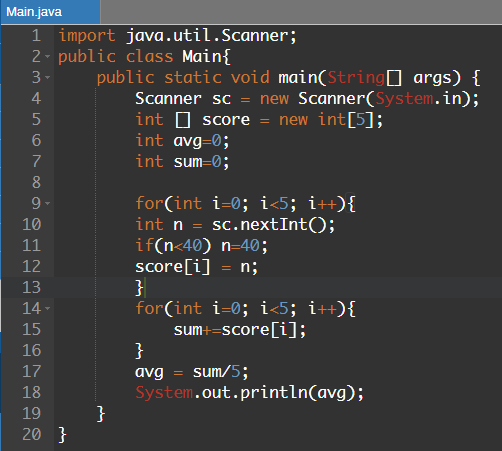
Task: Collapse the second for loop fold on line 14
Action: (x=48, y=308)
